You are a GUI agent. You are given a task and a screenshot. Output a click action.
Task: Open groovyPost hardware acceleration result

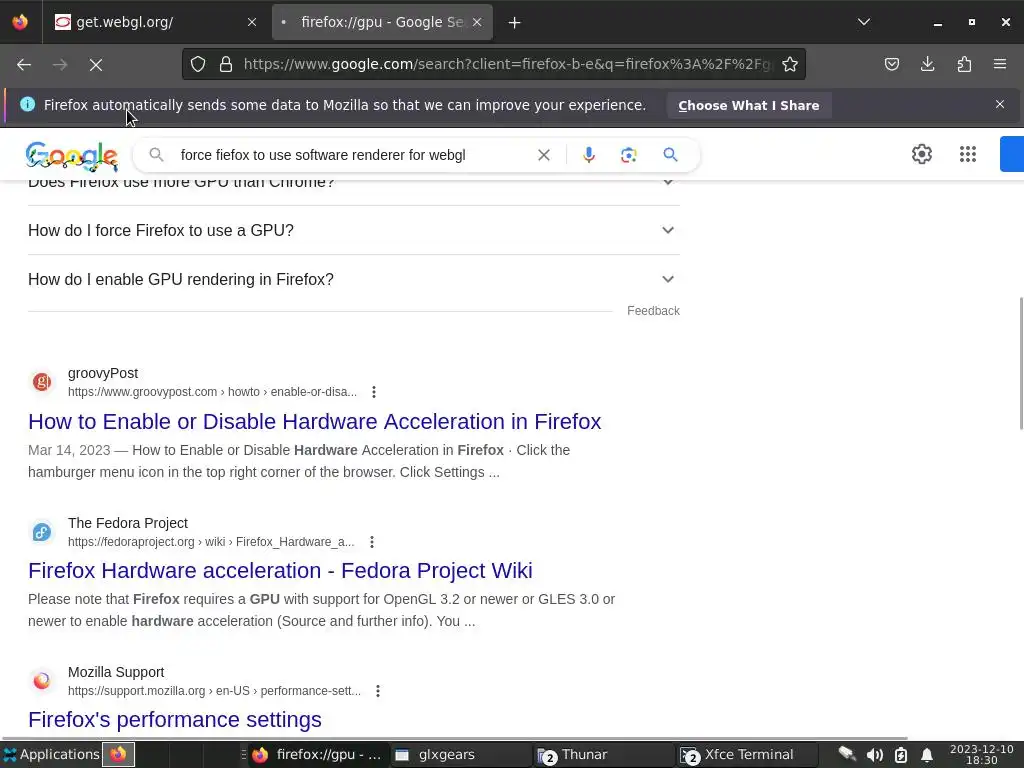click(x=314, y=421)
